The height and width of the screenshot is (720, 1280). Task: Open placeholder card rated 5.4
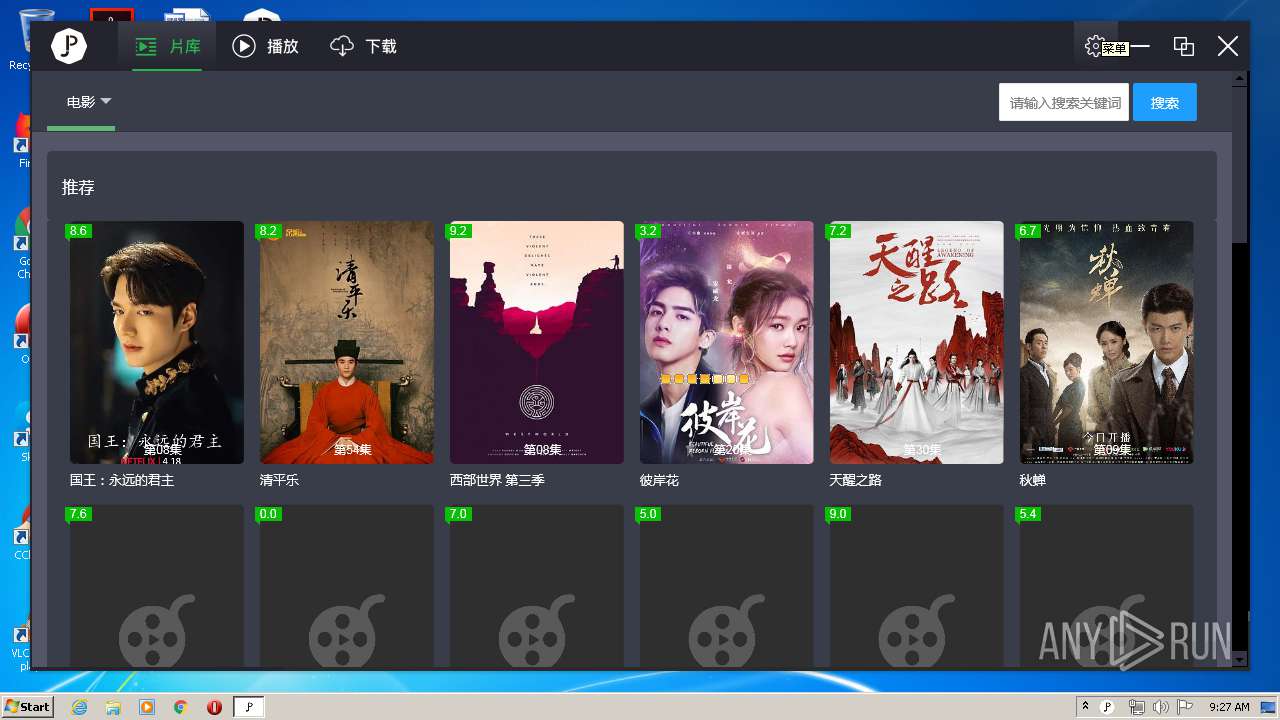(x=1107, y=586)
